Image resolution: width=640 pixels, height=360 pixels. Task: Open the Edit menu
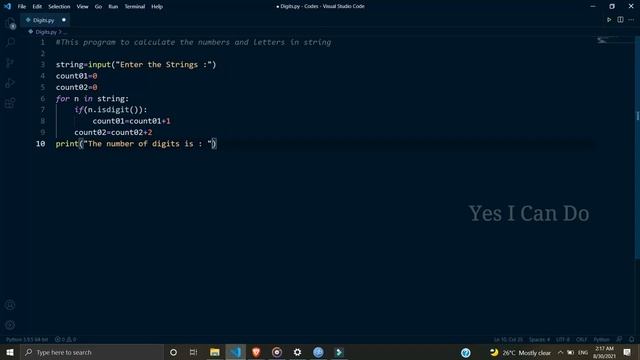point(37,7)
